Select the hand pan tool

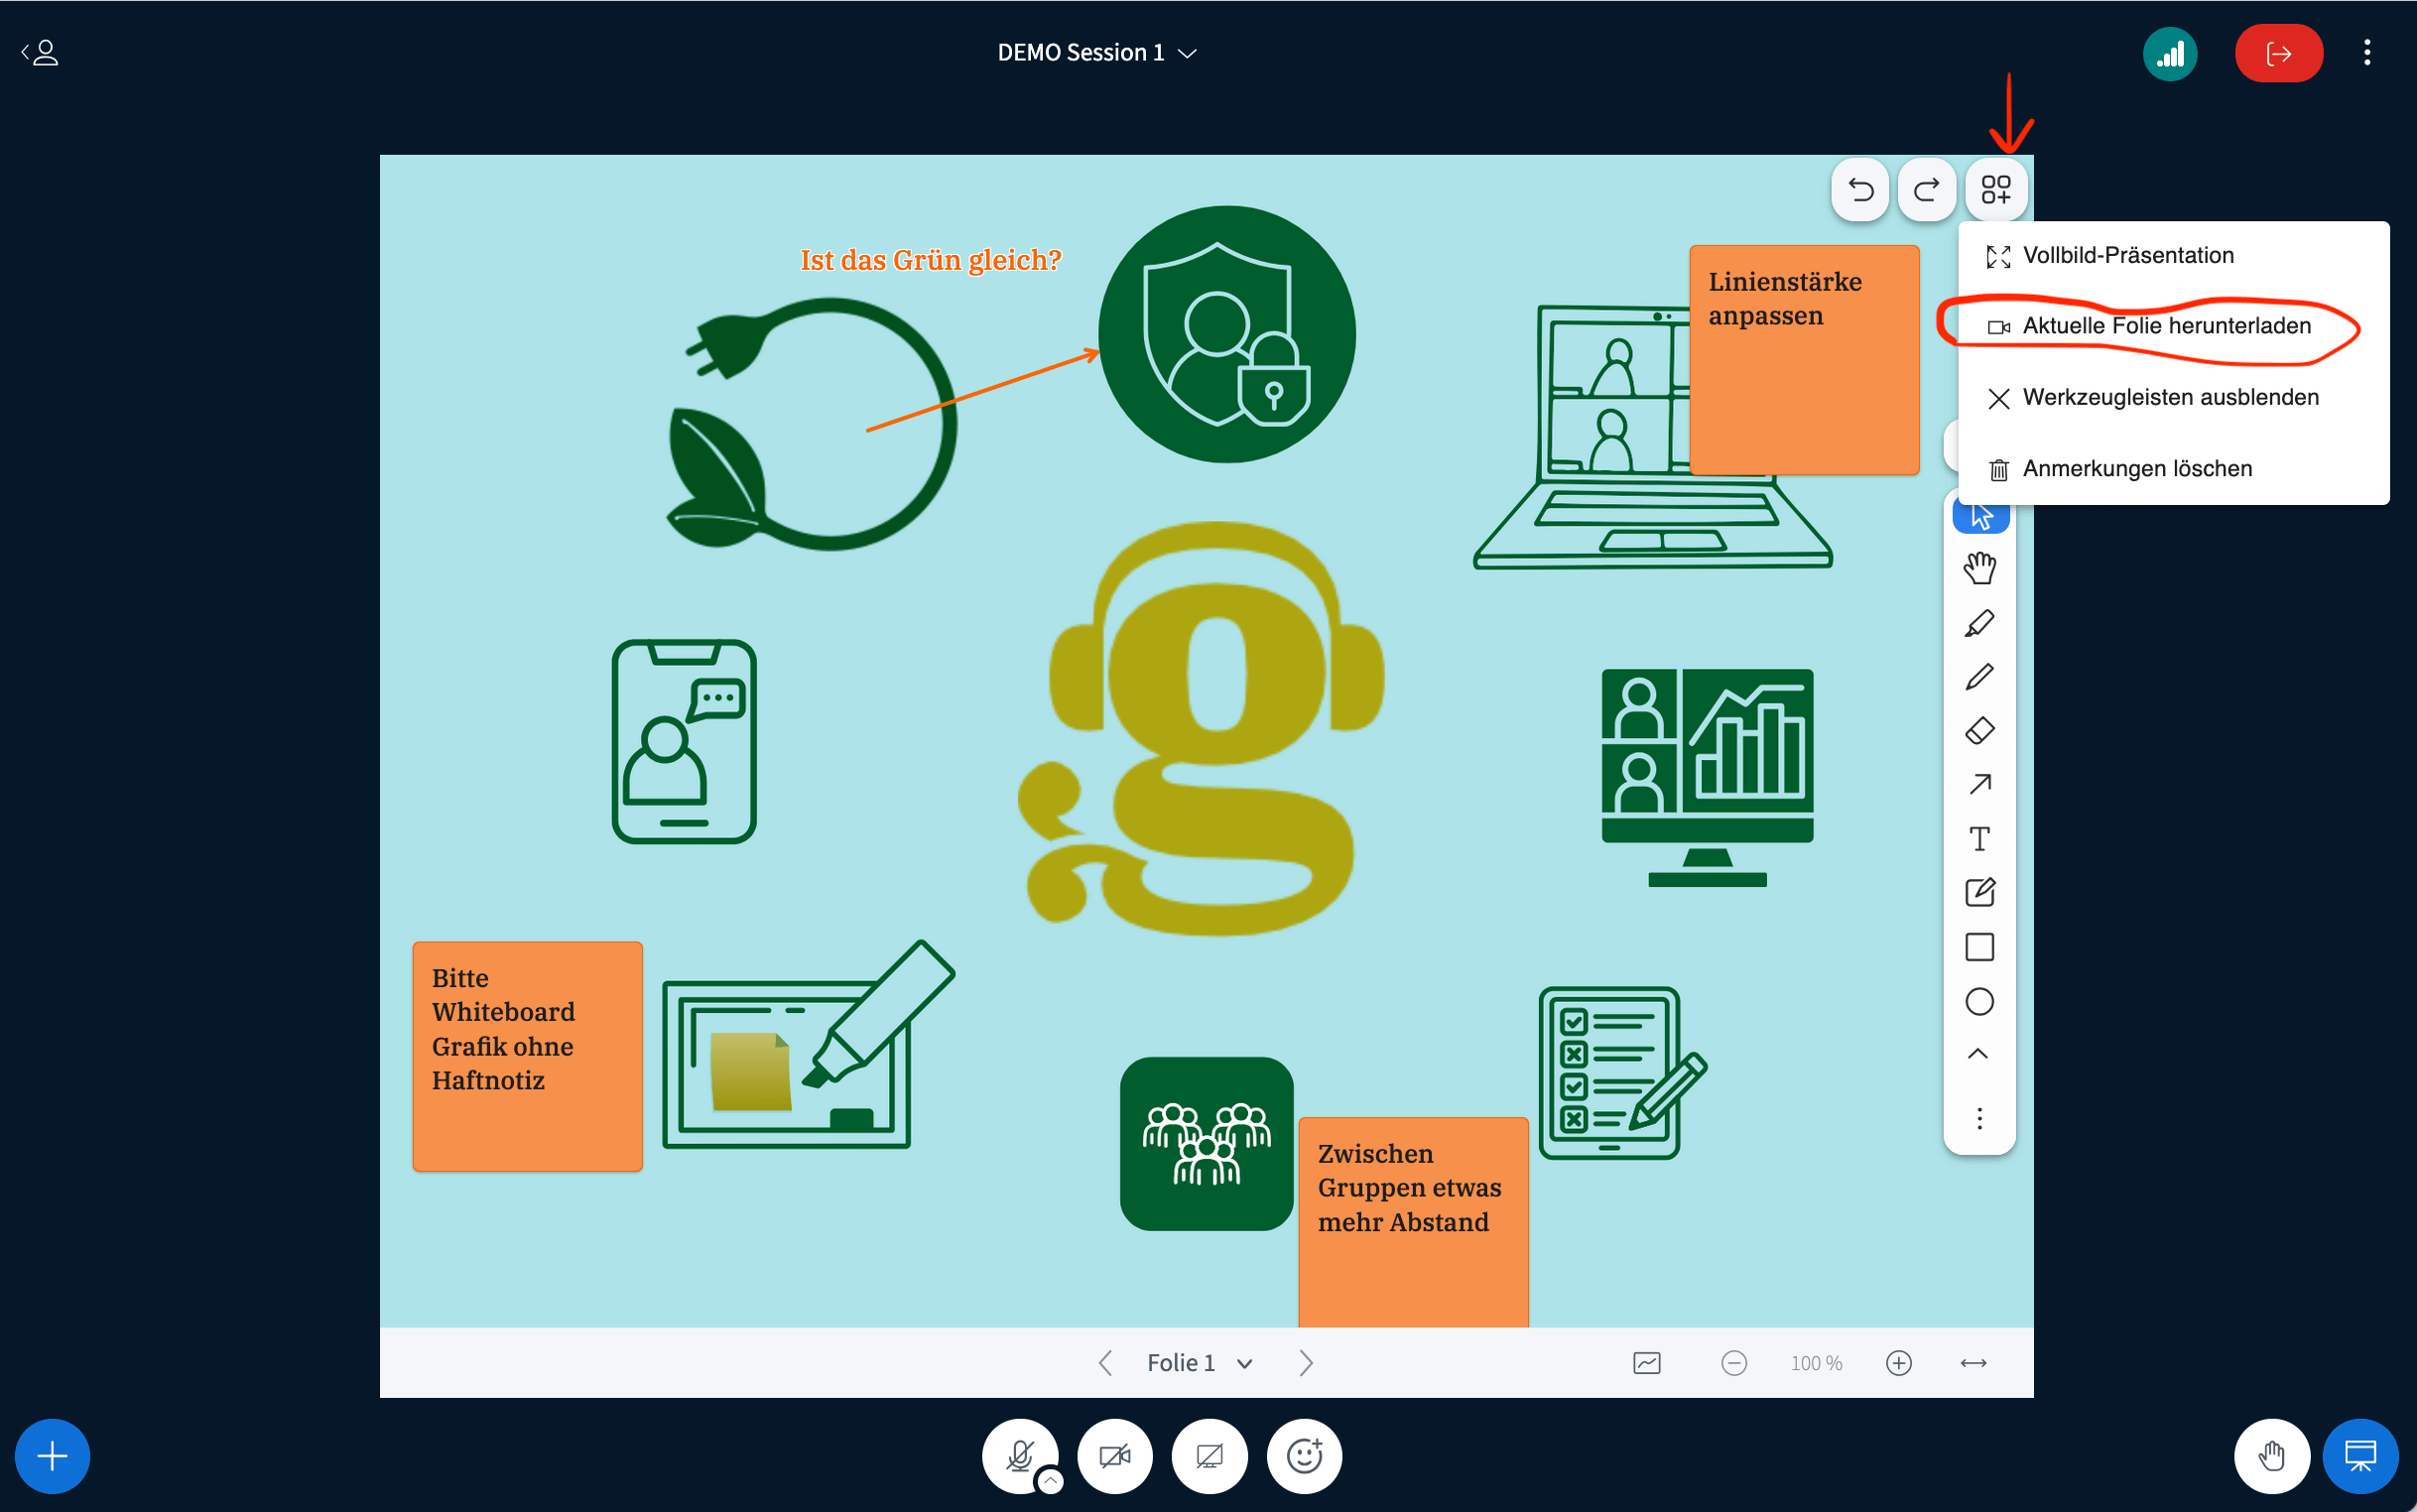coord(1979,568)
